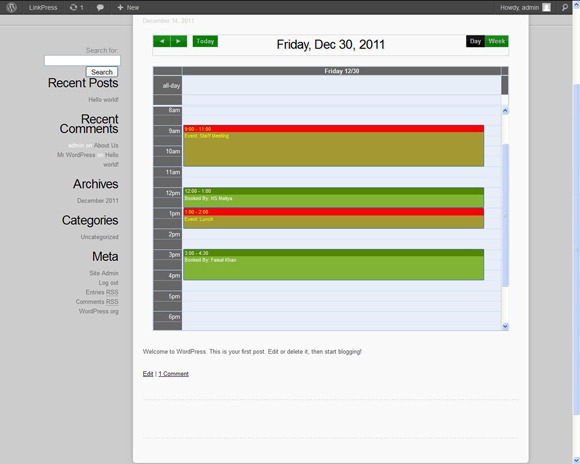Go to previous day arrow
Screen dimensions: 580x464
click(x=162, y=41)
